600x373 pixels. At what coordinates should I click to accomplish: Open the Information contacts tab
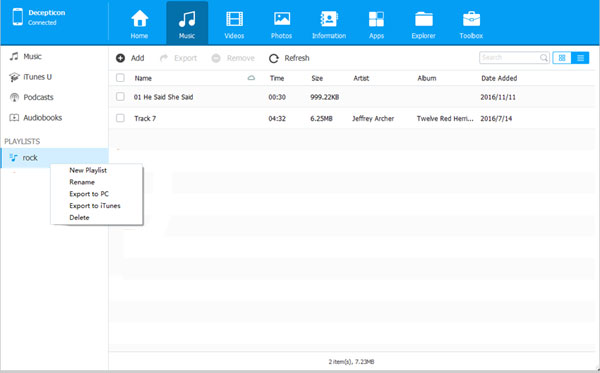point(329,23)
